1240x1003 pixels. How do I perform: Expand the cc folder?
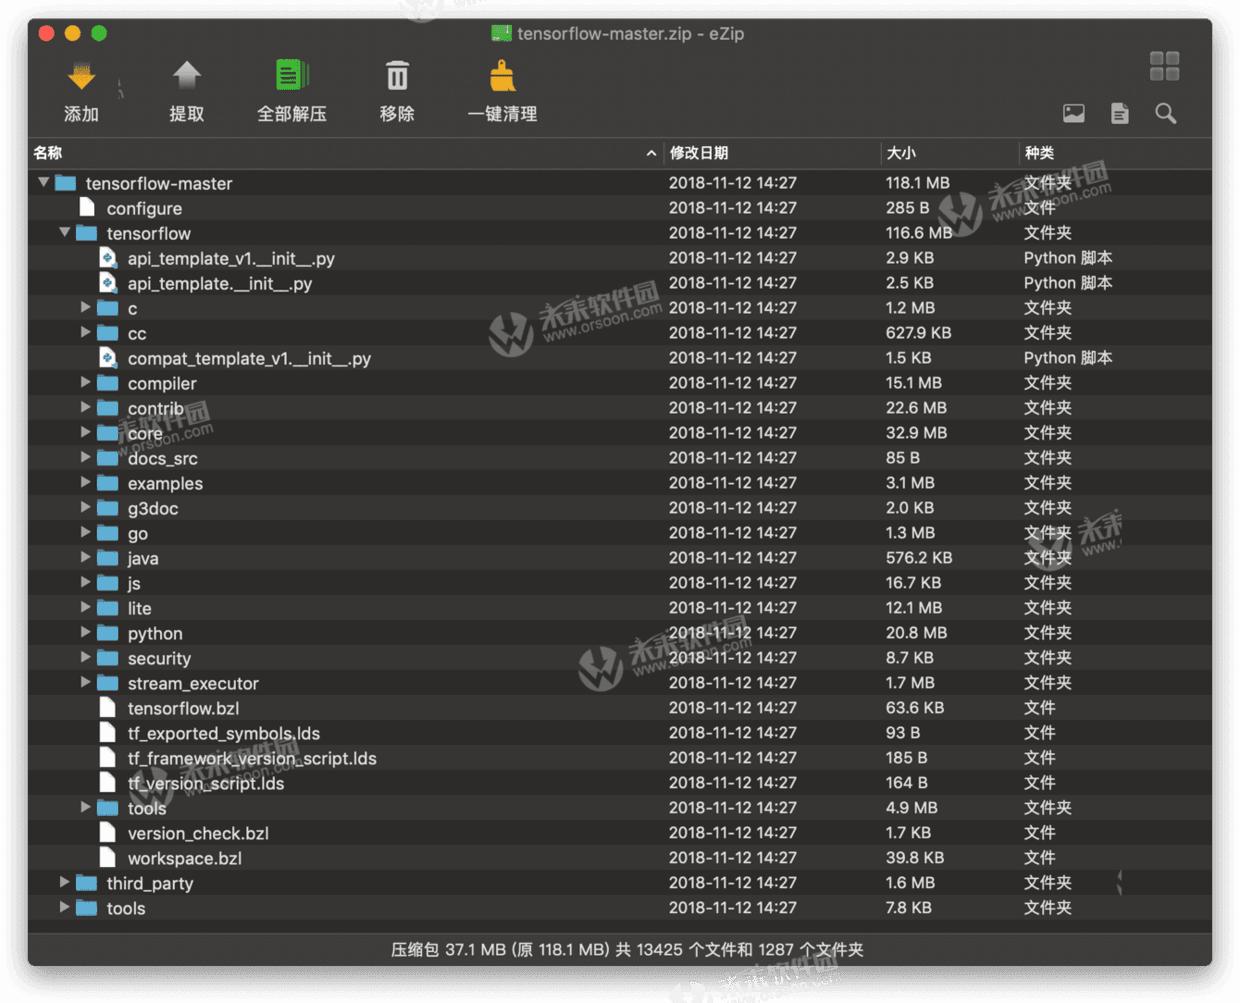click(x=86, y=332)
